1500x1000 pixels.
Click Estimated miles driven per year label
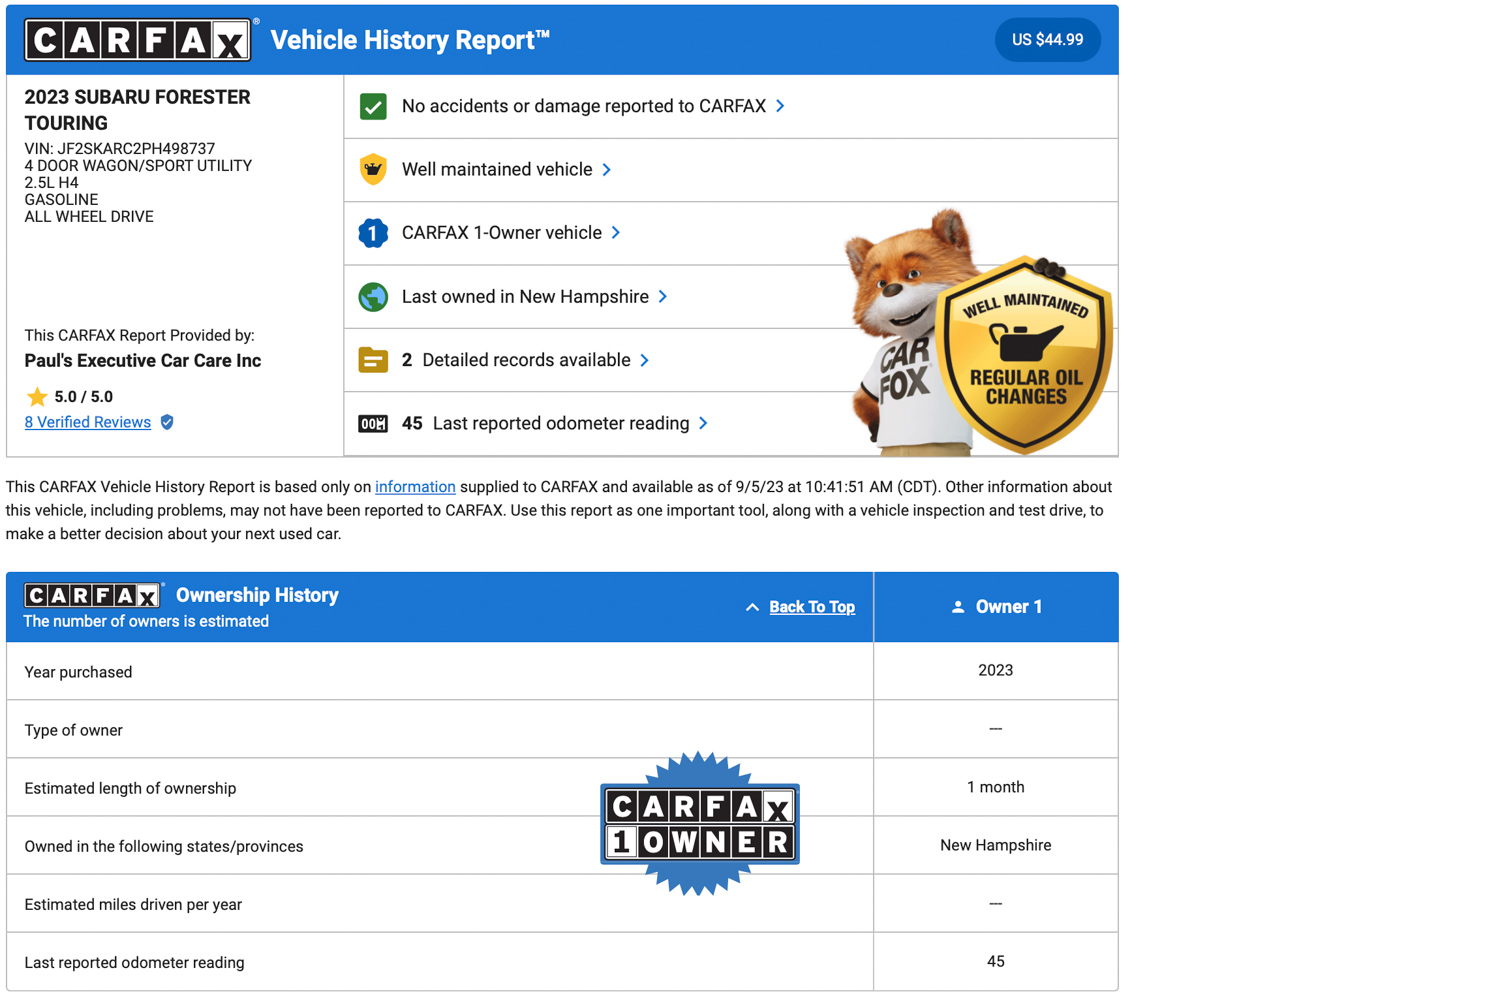[x=133, y=904]
